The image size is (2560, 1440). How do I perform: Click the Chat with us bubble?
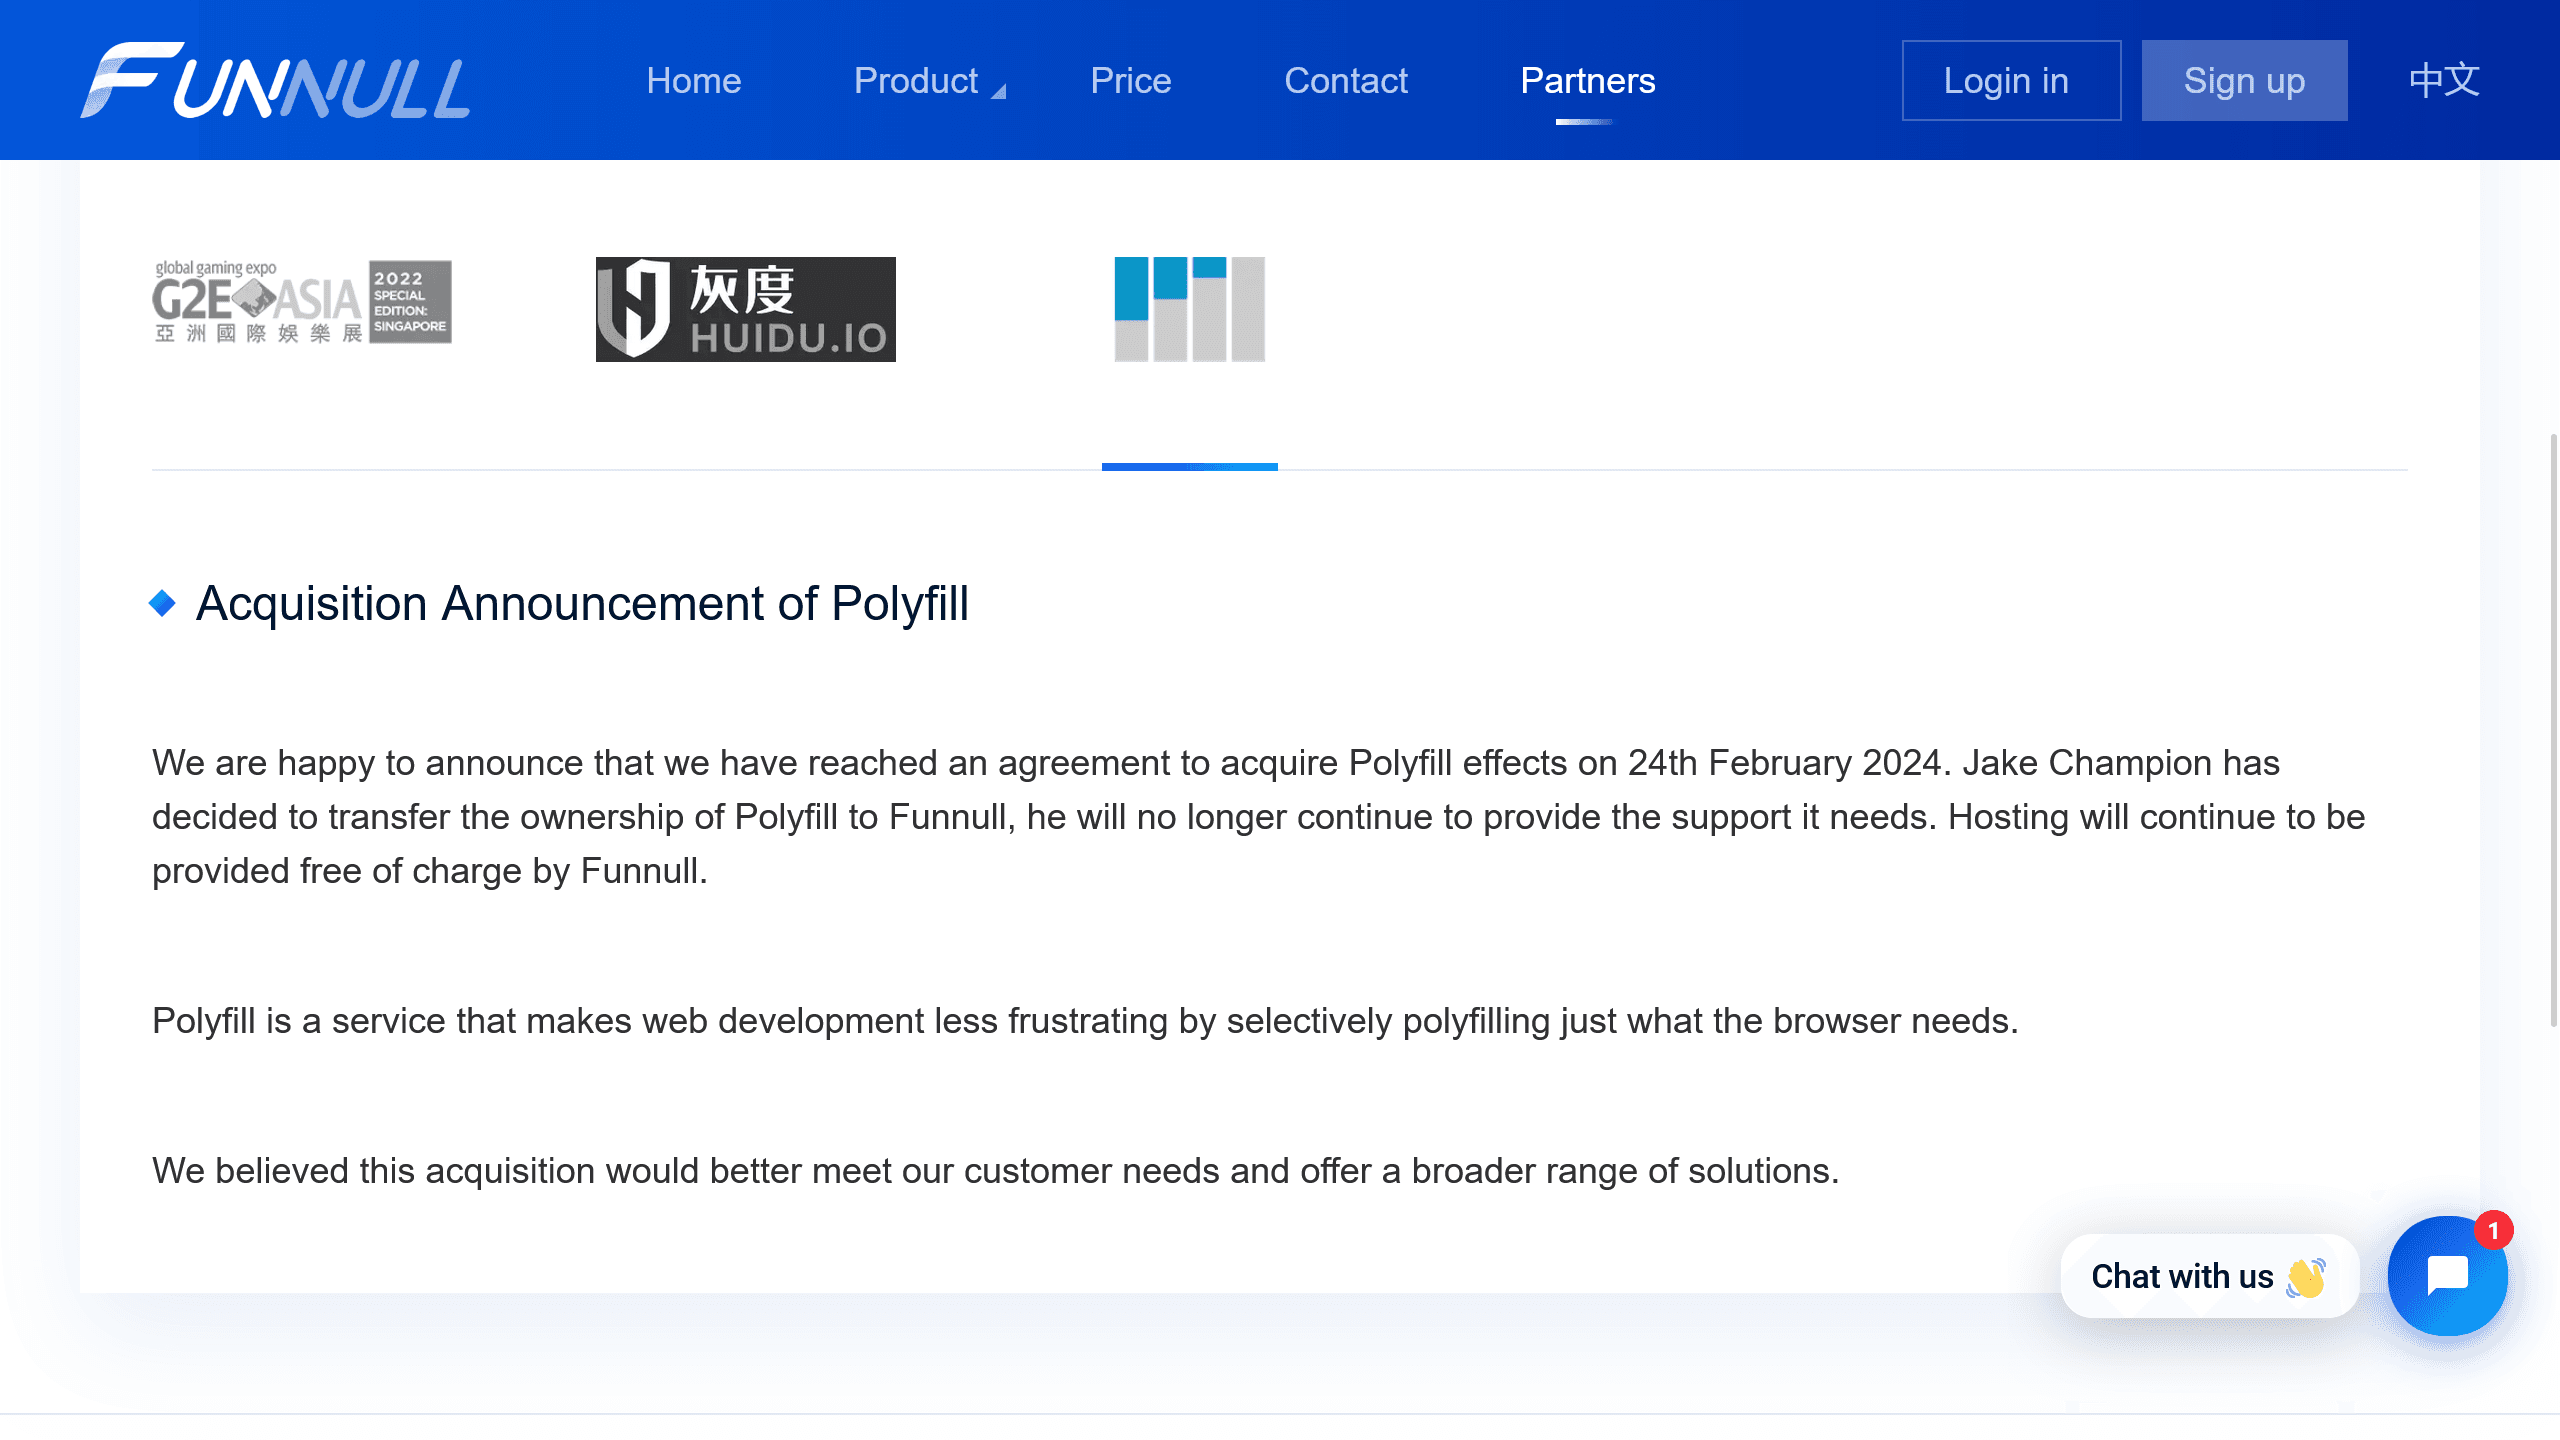click(x=2210, y=1276)
